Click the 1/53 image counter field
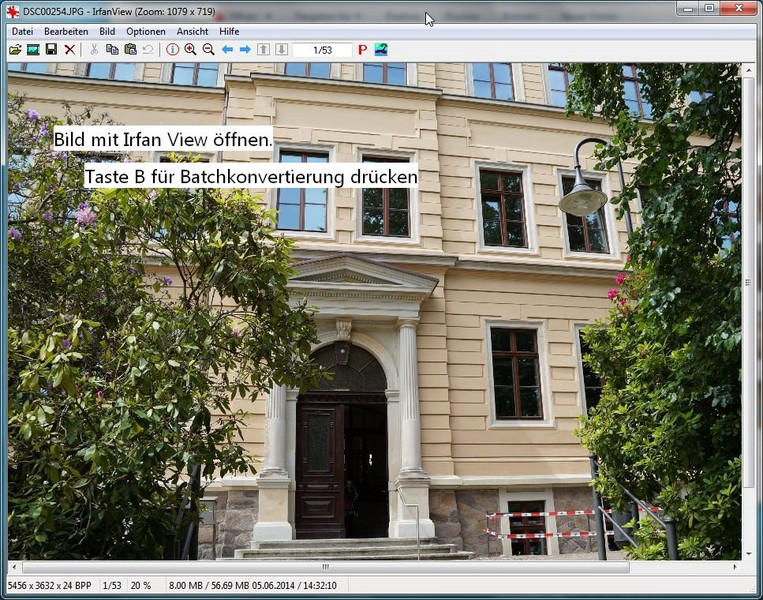 click(322, 49)
